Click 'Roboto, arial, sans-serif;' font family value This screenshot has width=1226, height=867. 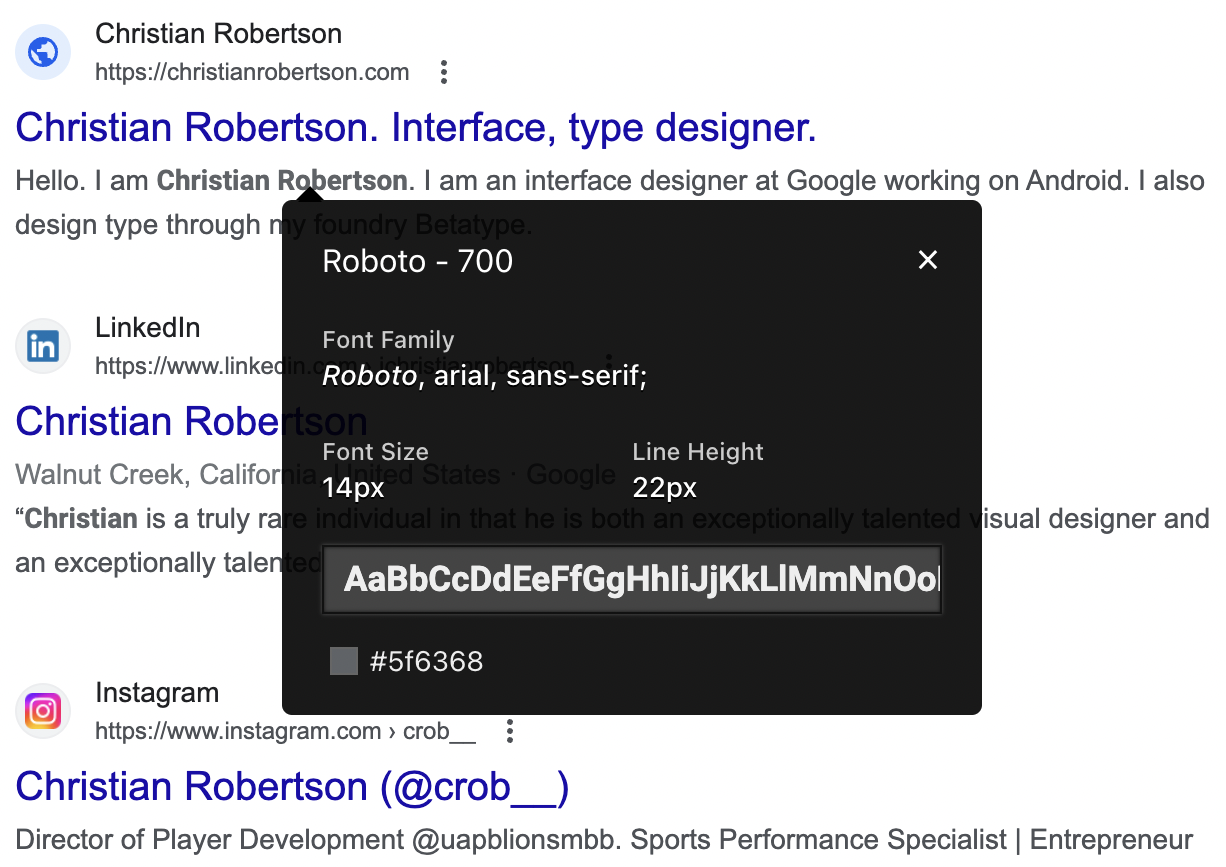click(x=485, y=377)
